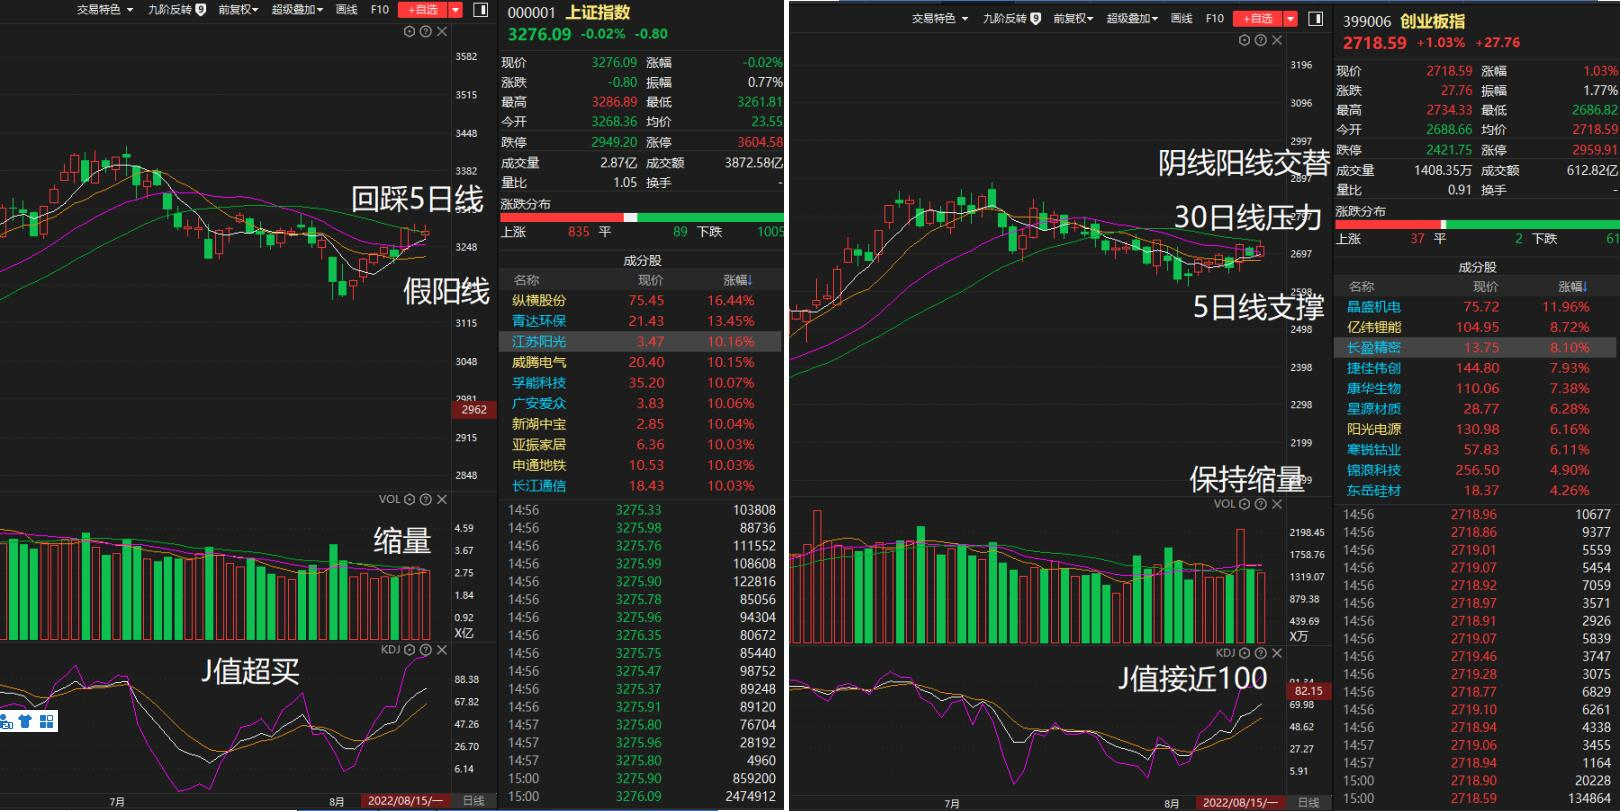Click the blue shirt skin icon

pos(25,721)
